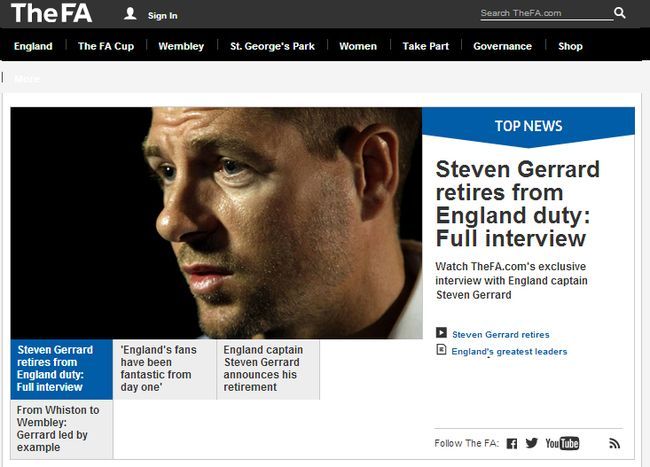
Task: Click the video play icon beside Steven Gerrard retires
Action: (x=441, y=334)
